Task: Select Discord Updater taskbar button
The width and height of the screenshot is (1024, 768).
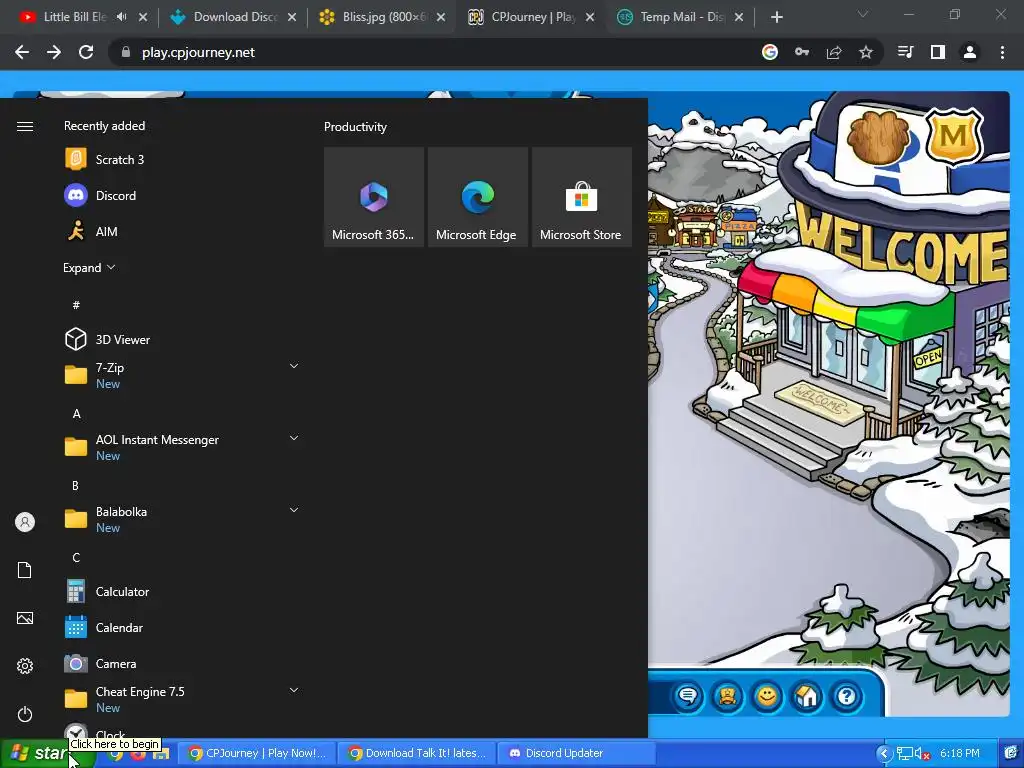Action: 576,753
